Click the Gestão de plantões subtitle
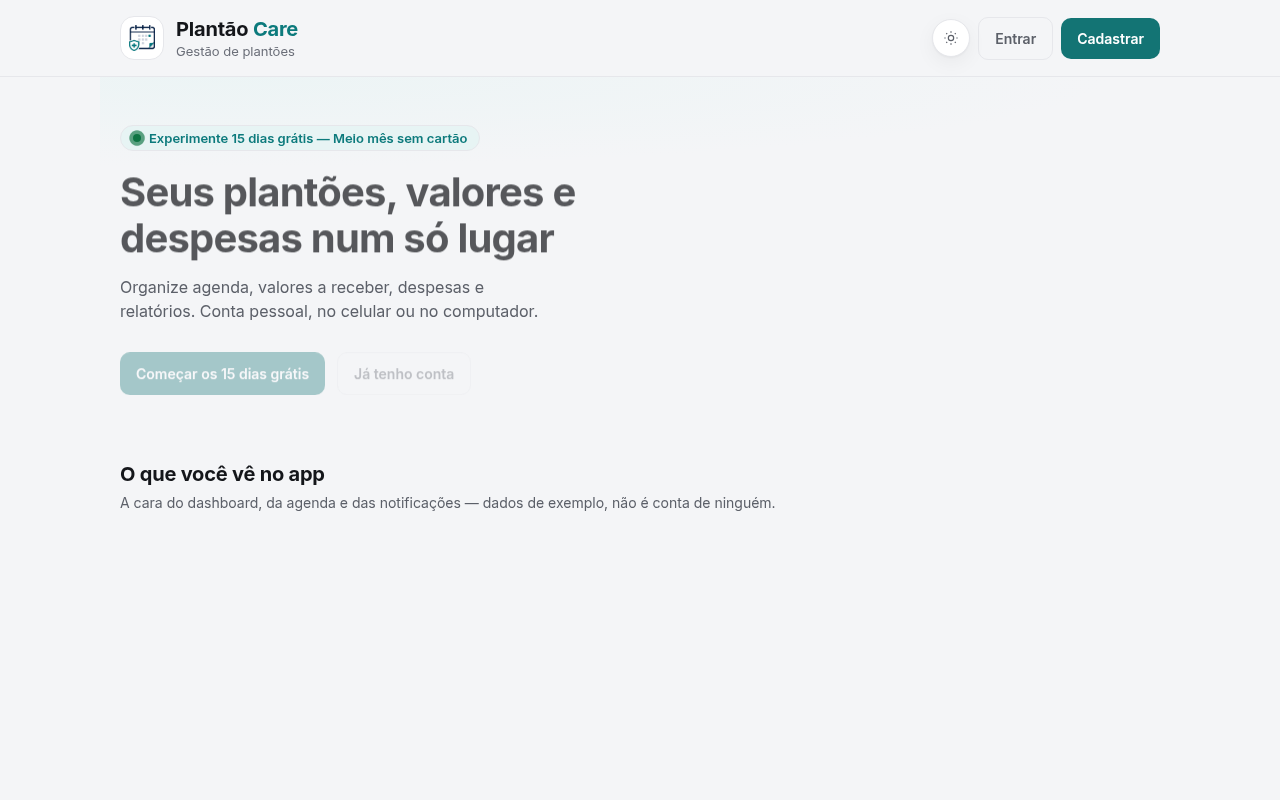Screen dimensions: 1280x800 coord(235,51)
